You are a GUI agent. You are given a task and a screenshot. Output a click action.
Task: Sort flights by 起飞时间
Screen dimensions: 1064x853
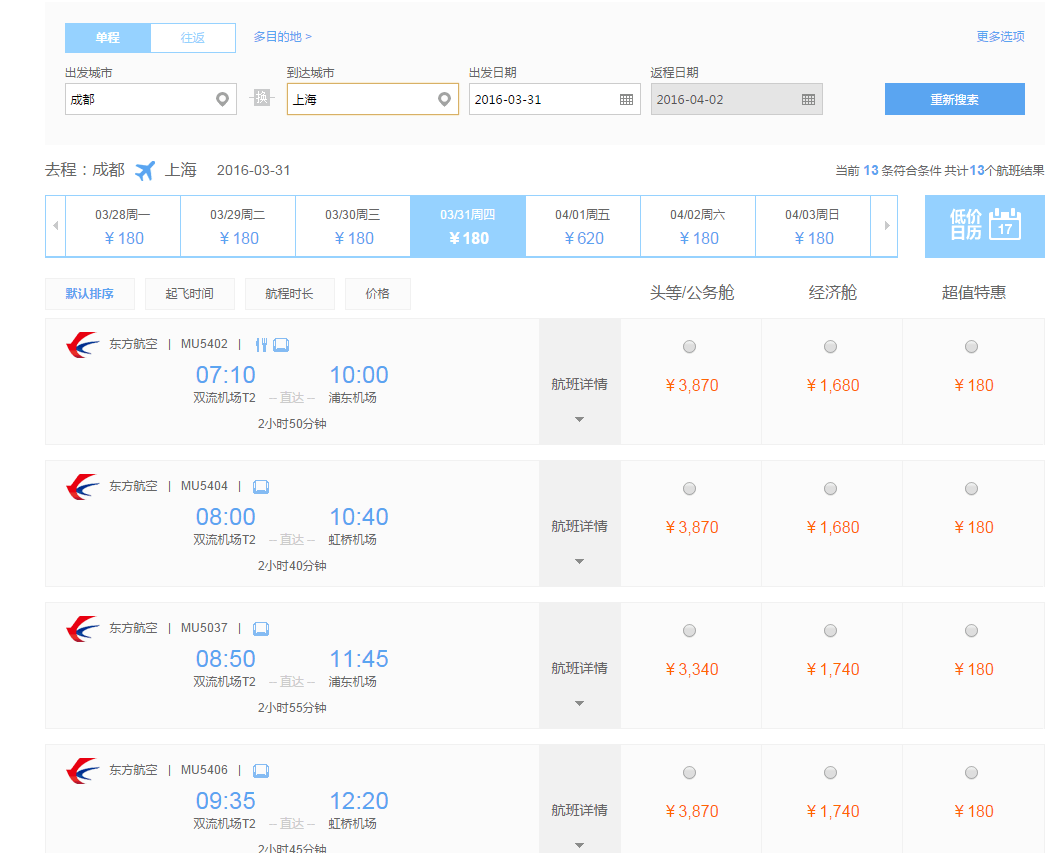[x=189, y=294]
